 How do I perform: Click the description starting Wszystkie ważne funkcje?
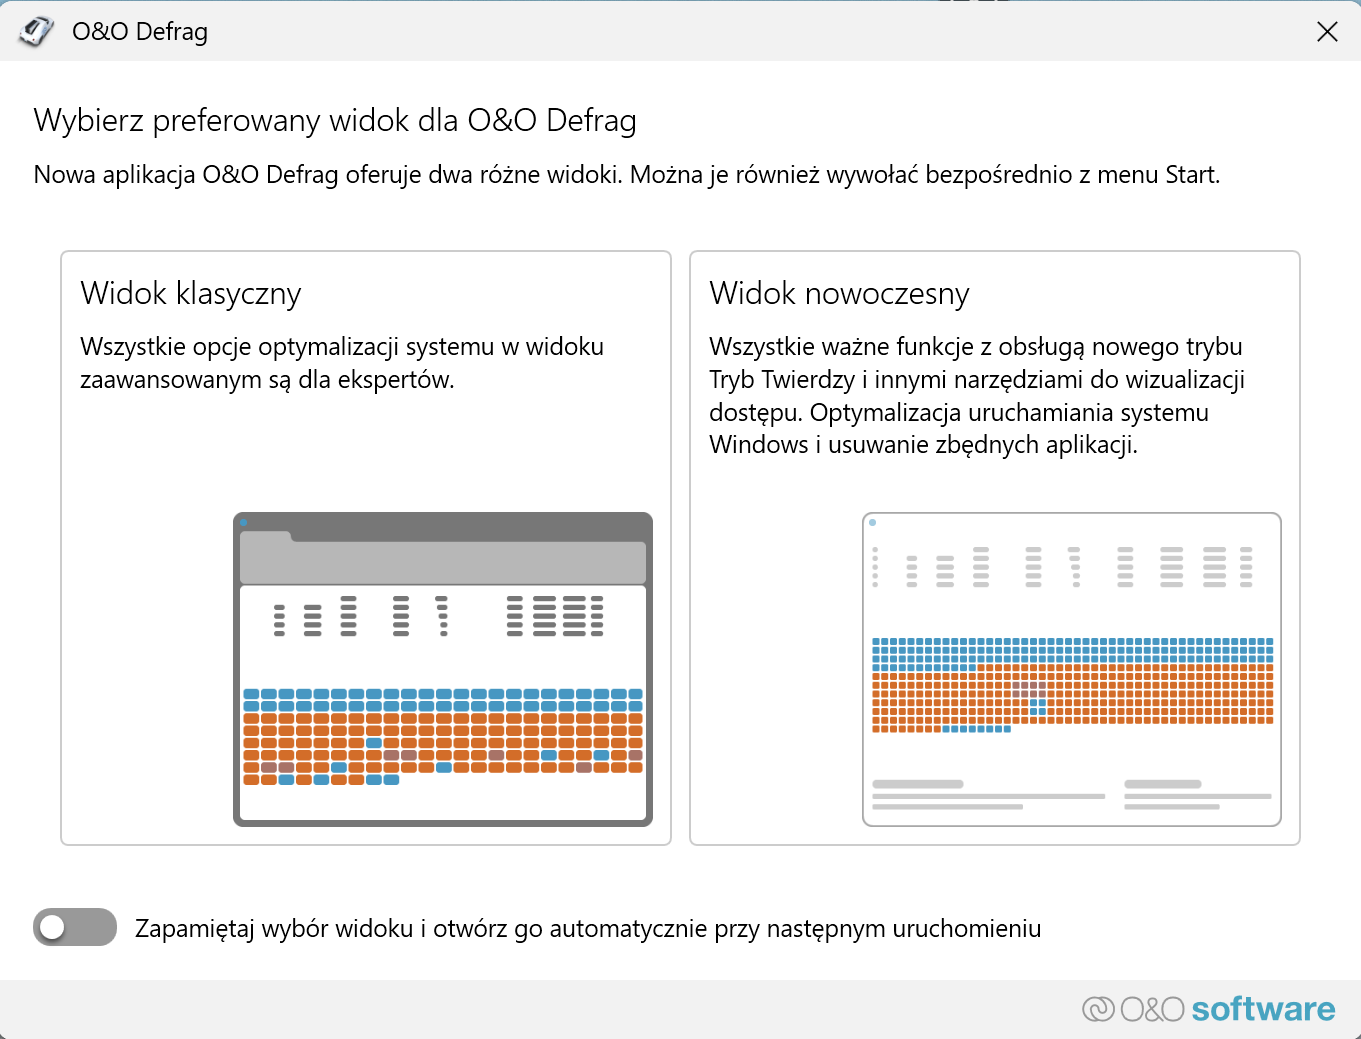pos(977,396)
